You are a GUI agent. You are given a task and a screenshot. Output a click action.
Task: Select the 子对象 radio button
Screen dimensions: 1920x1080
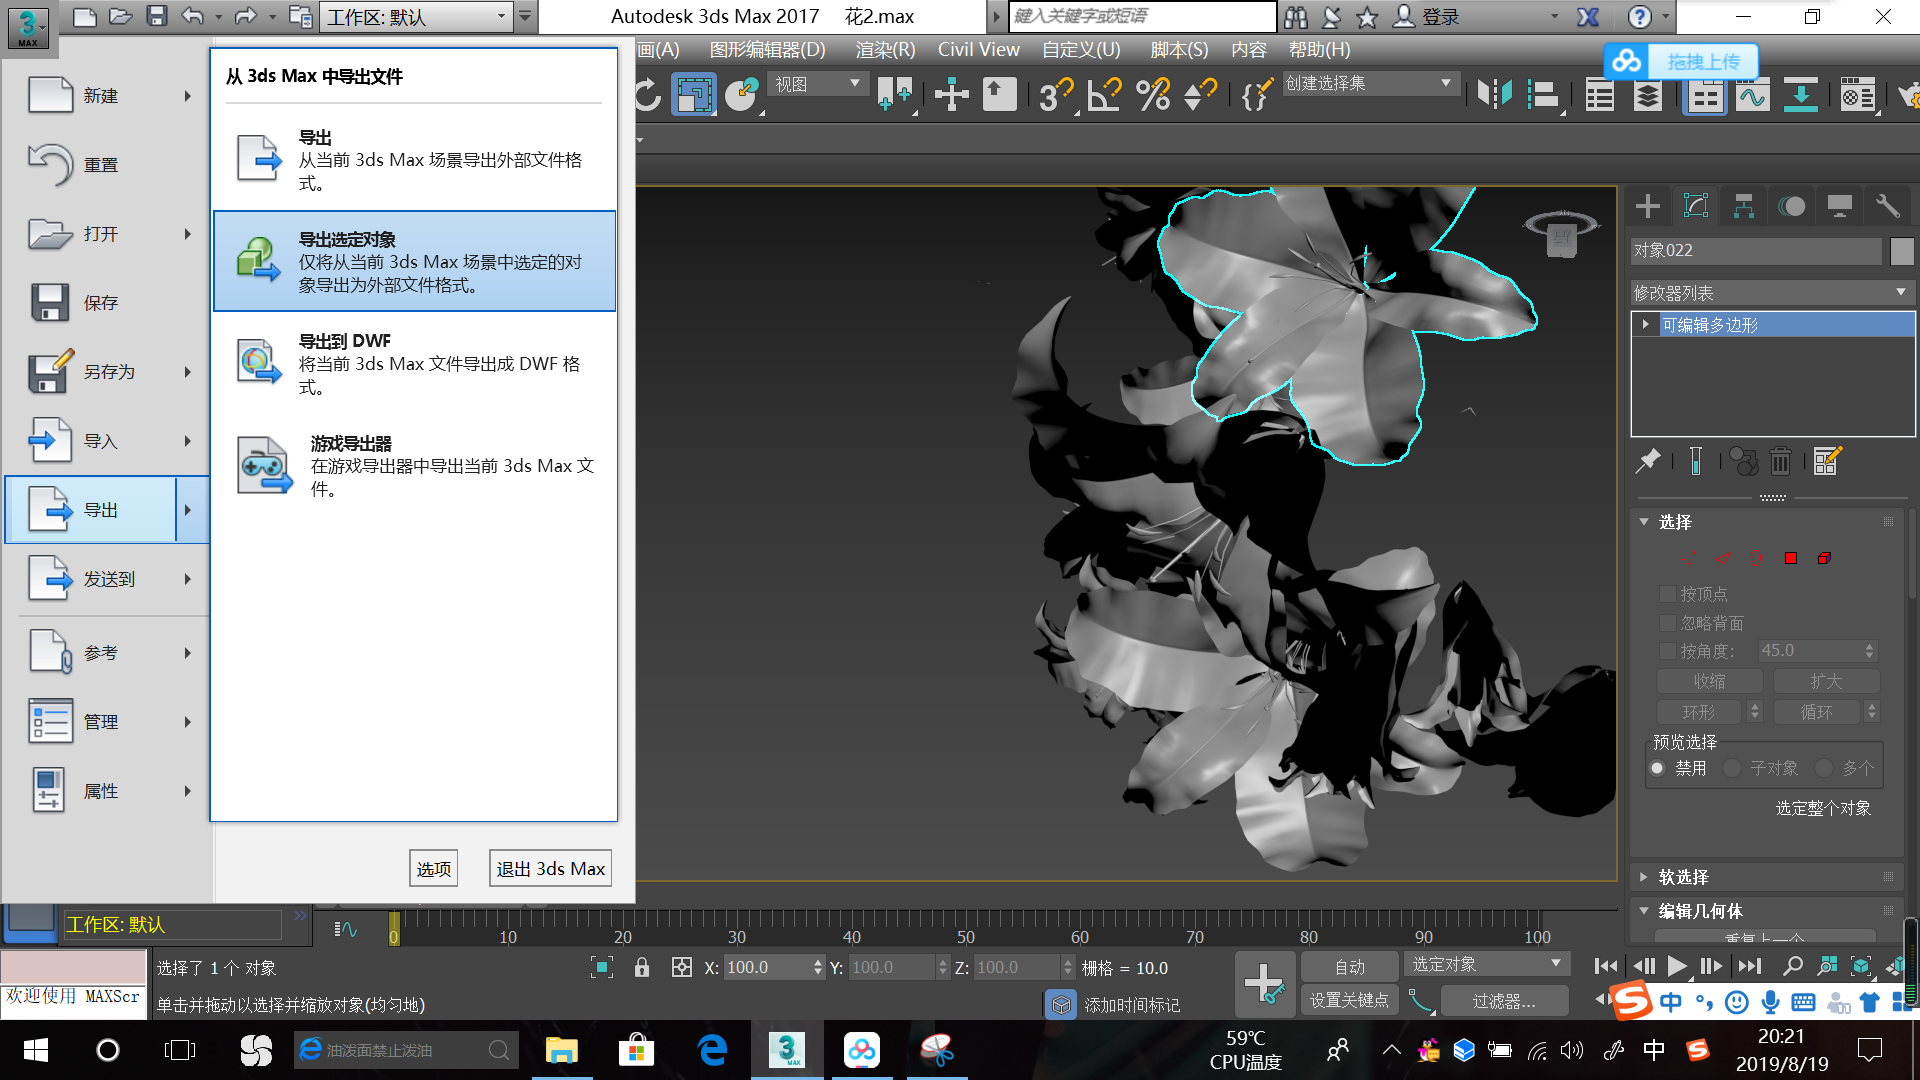click(x=1732, y=768)
